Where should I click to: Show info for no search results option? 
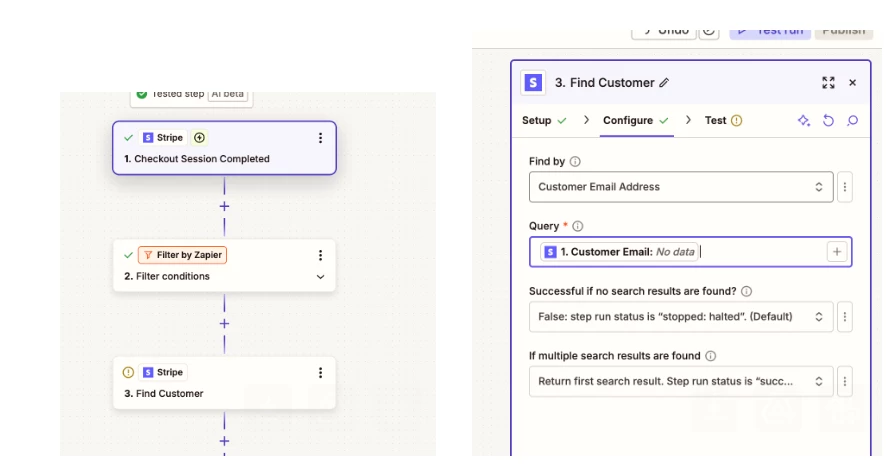746,291
